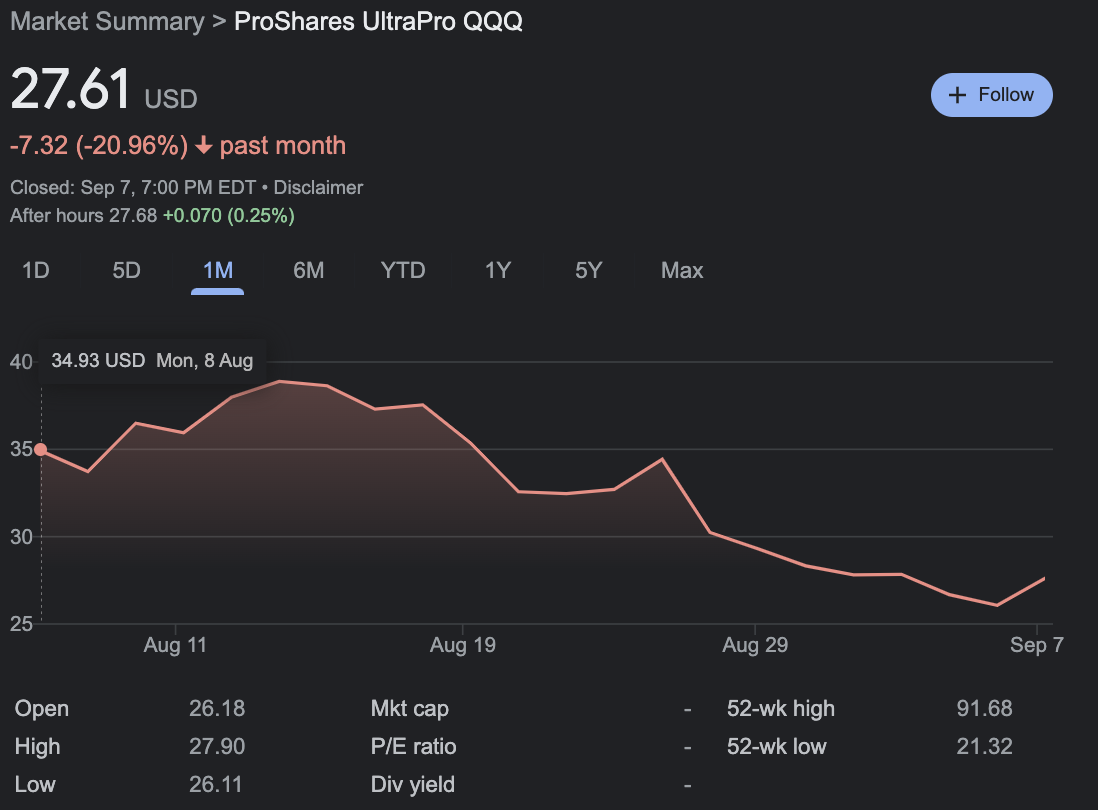Viewport: 1098px width, 810px height.
Task: Click the 30 y-axis label
Action: 21,537
